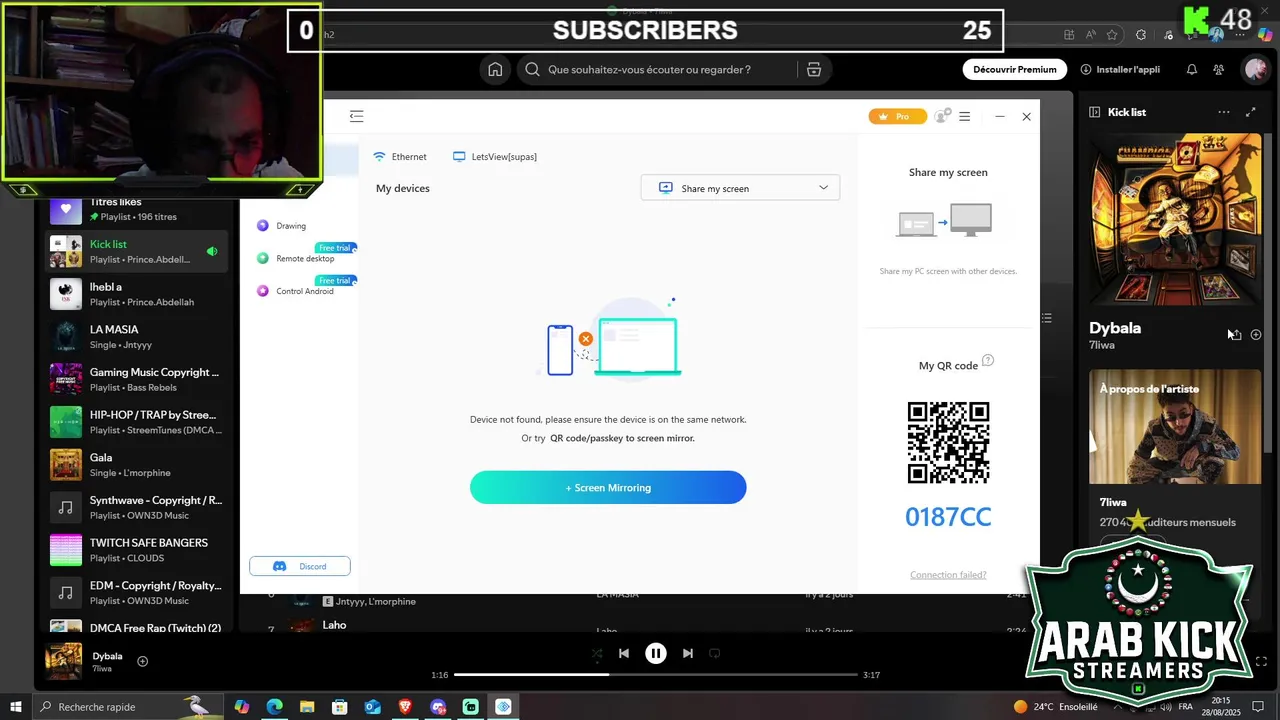Open the Share my screen dropdown
Viewport: 1280px width, 720px height.
point(740,188)
